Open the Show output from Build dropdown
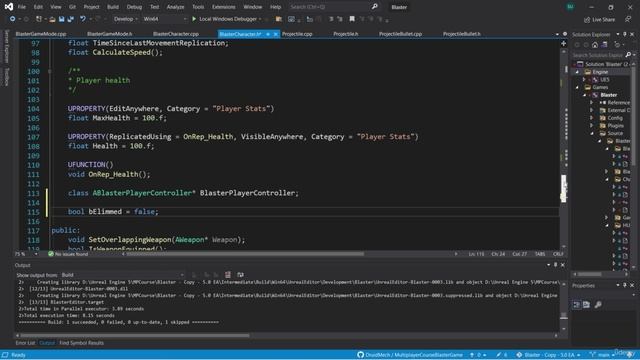 (x=122, y=275)
